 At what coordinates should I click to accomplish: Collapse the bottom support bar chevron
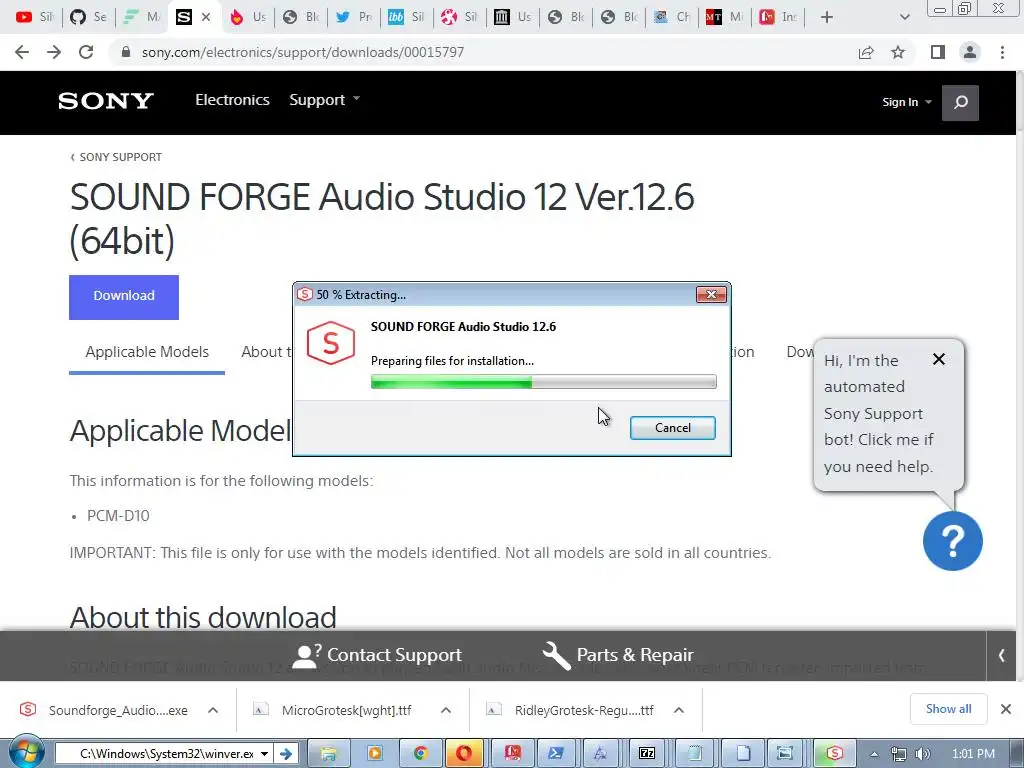[x=1000, y=656]
